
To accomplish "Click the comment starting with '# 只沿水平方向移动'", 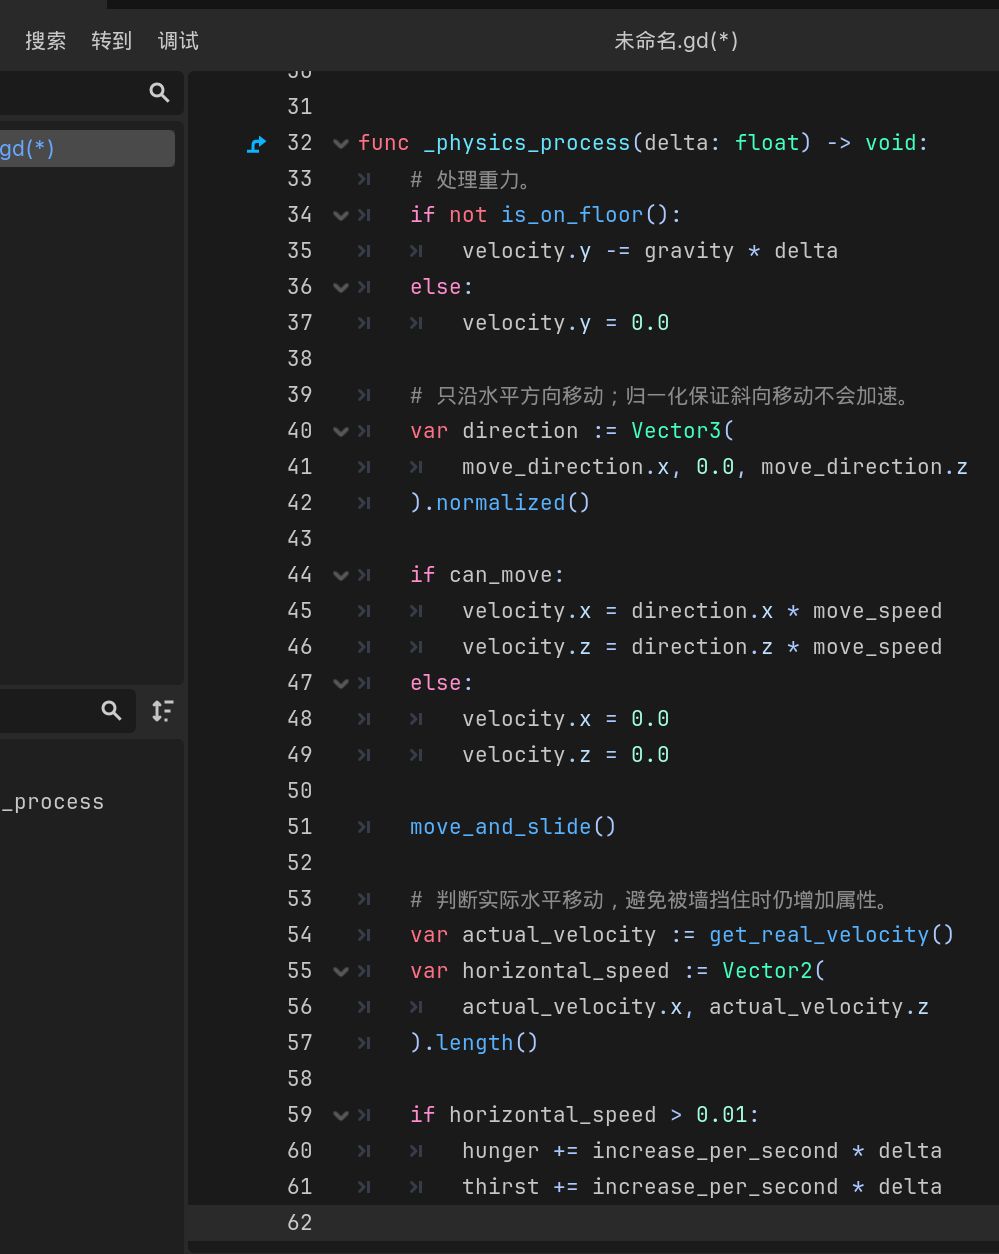I will 660,395.
